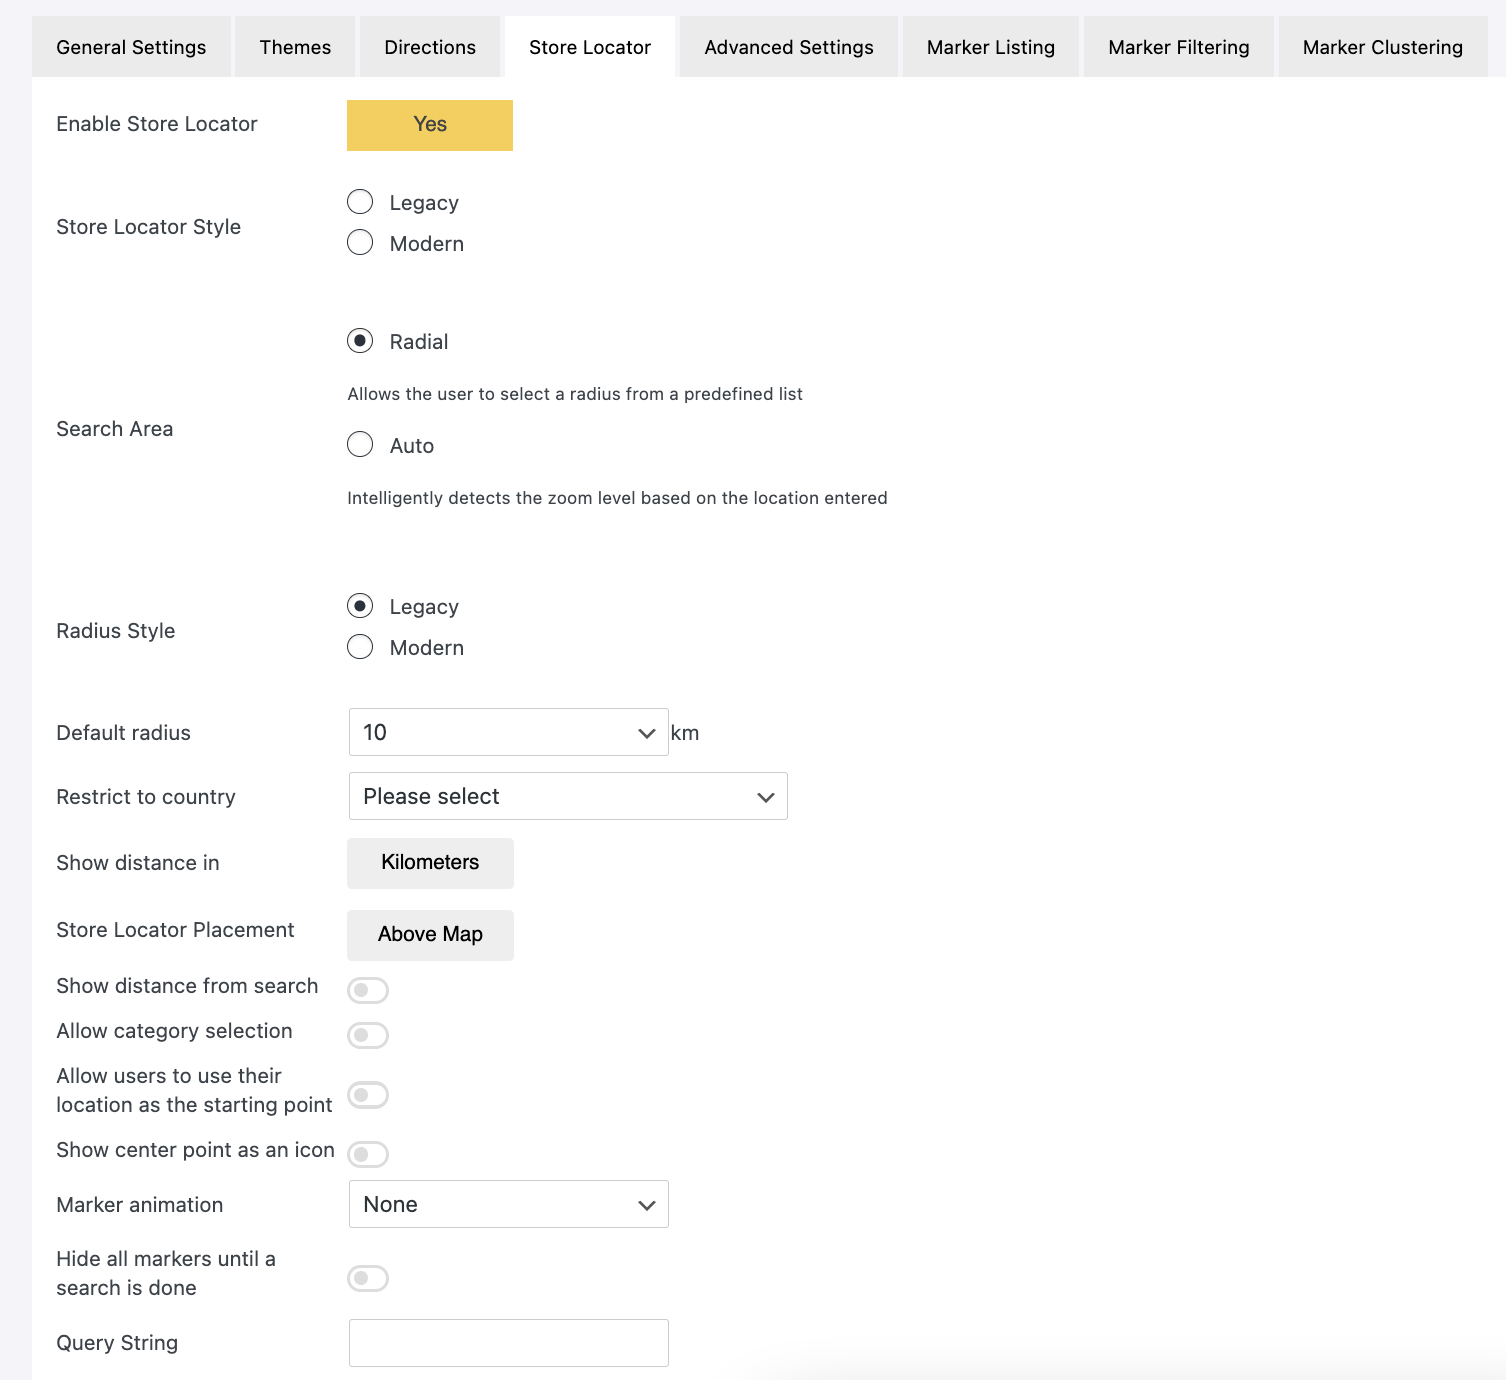Go to Marker Clustering tab
Viewport: 1506px width, 1380px height.
[x=1382, y=47]
